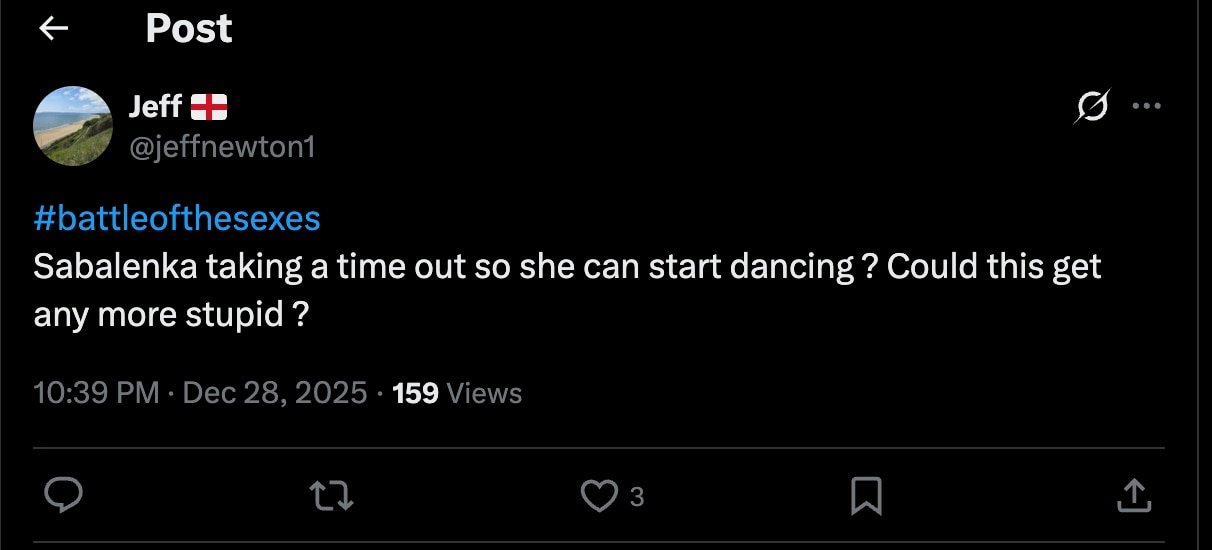The width and height of the screenshot is (1212, 550).
Task: Open Grok explain-this-post icon
Action: (1092, 106)
